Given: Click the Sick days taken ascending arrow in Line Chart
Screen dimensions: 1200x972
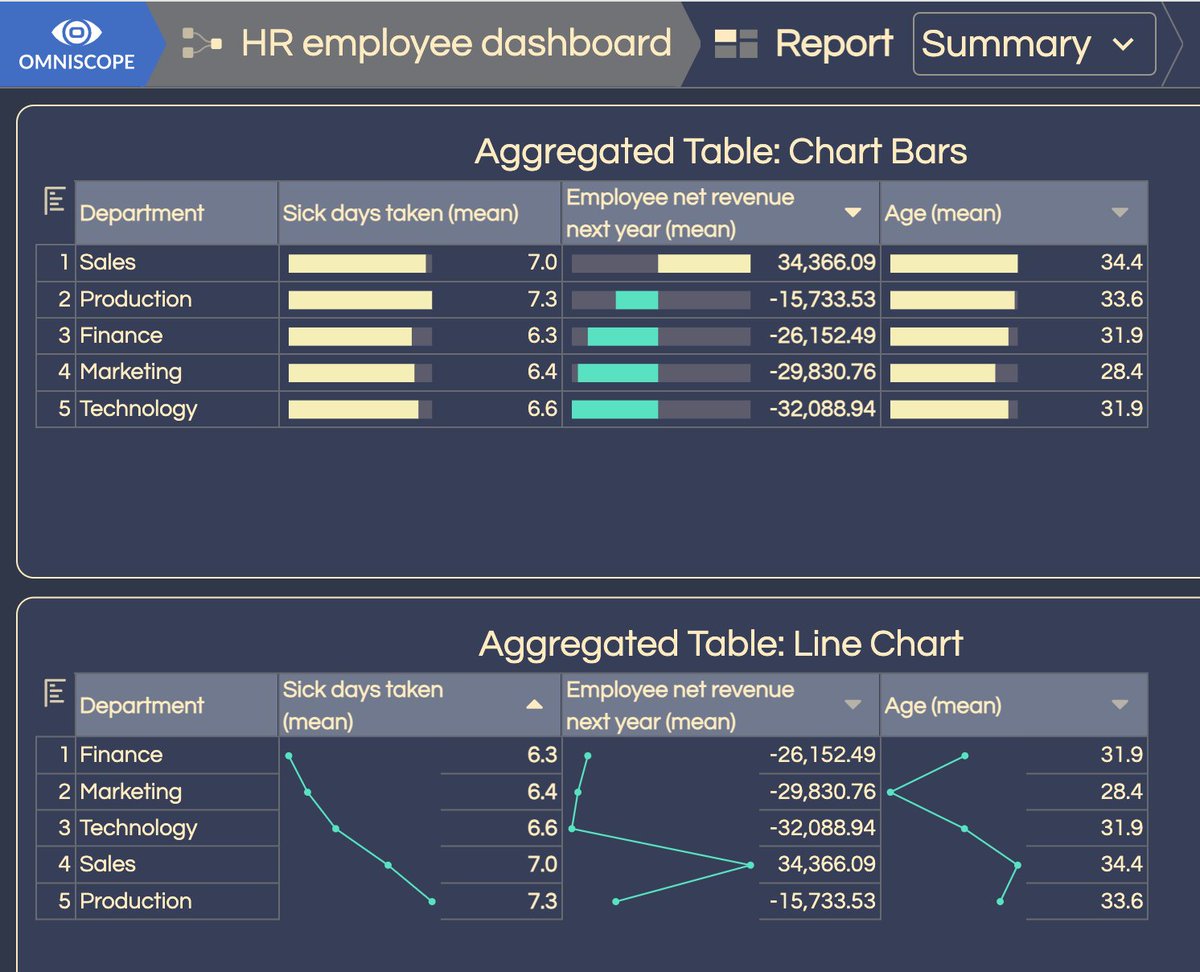Looking at the screenshot, I should 535,705.
